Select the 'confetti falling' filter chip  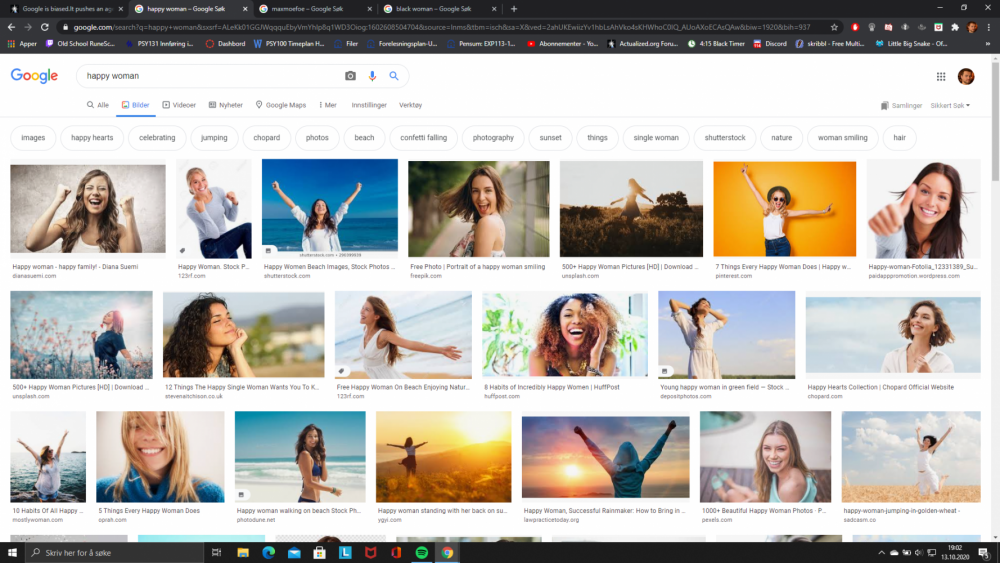(423, 138)
